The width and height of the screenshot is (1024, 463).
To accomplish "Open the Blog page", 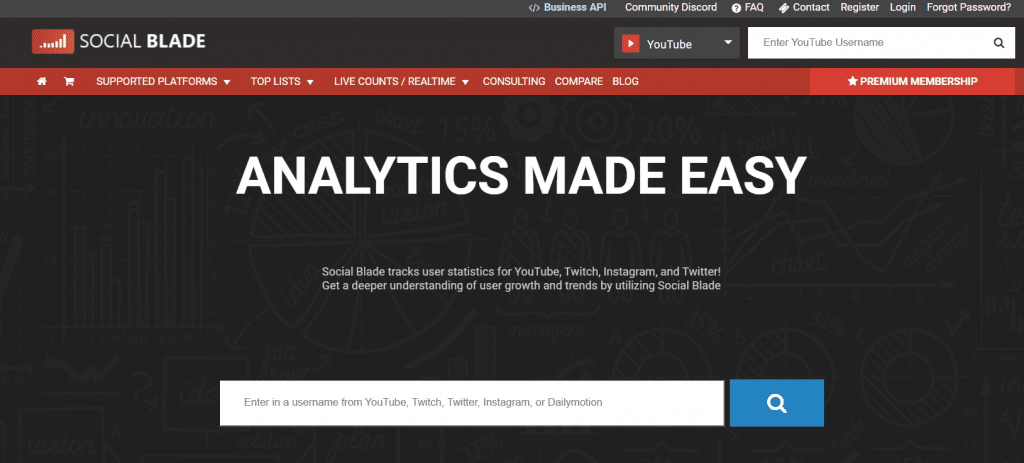I will click(626, 82).
